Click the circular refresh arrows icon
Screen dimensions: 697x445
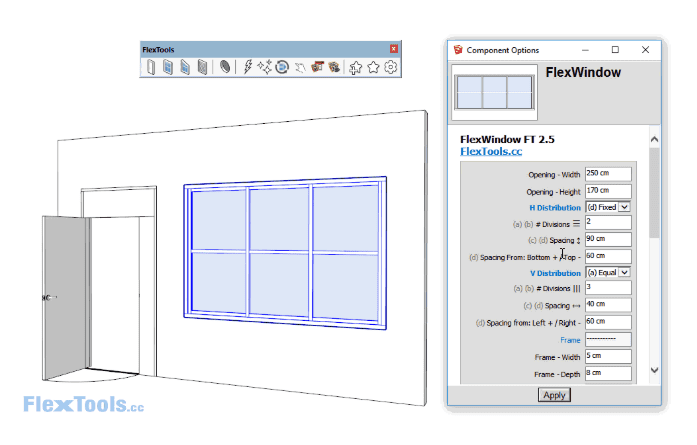[x=282, y=68]
